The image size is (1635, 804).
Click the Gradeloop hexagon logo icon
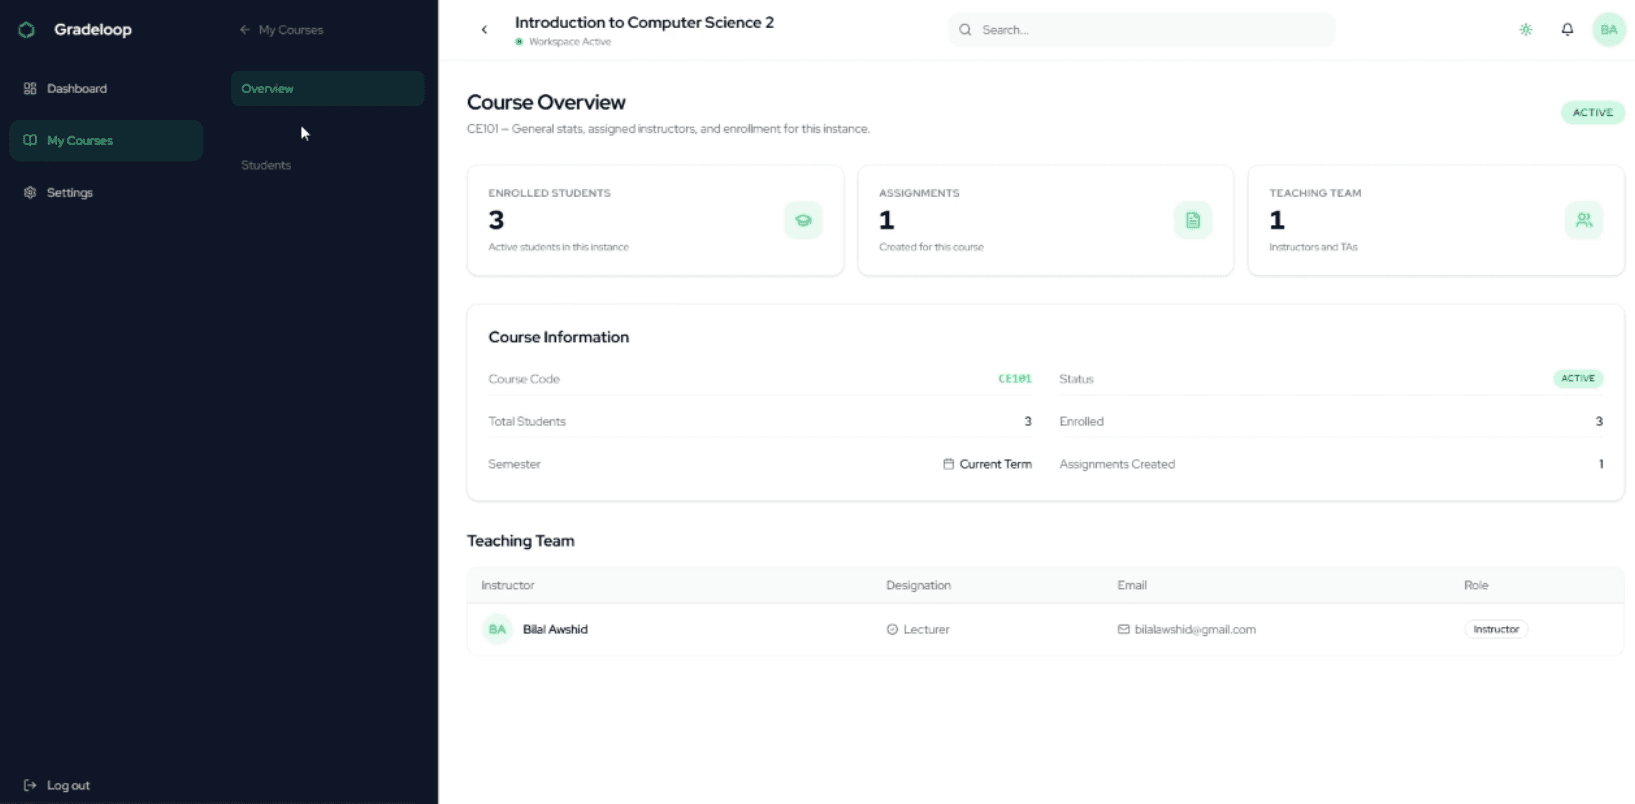(27, 30)
